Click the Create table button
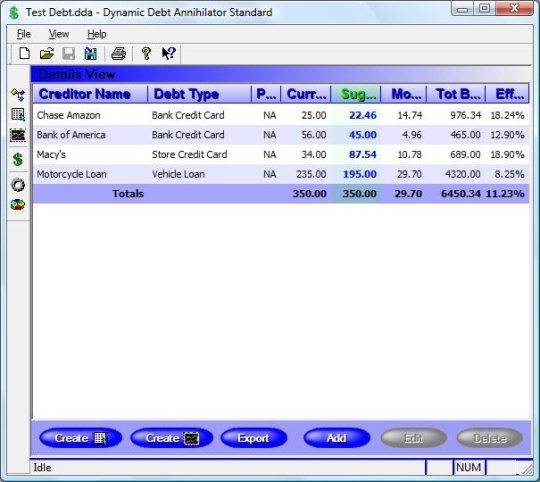The height and width of the screenshot is (482, 540). tap(81, 438)
